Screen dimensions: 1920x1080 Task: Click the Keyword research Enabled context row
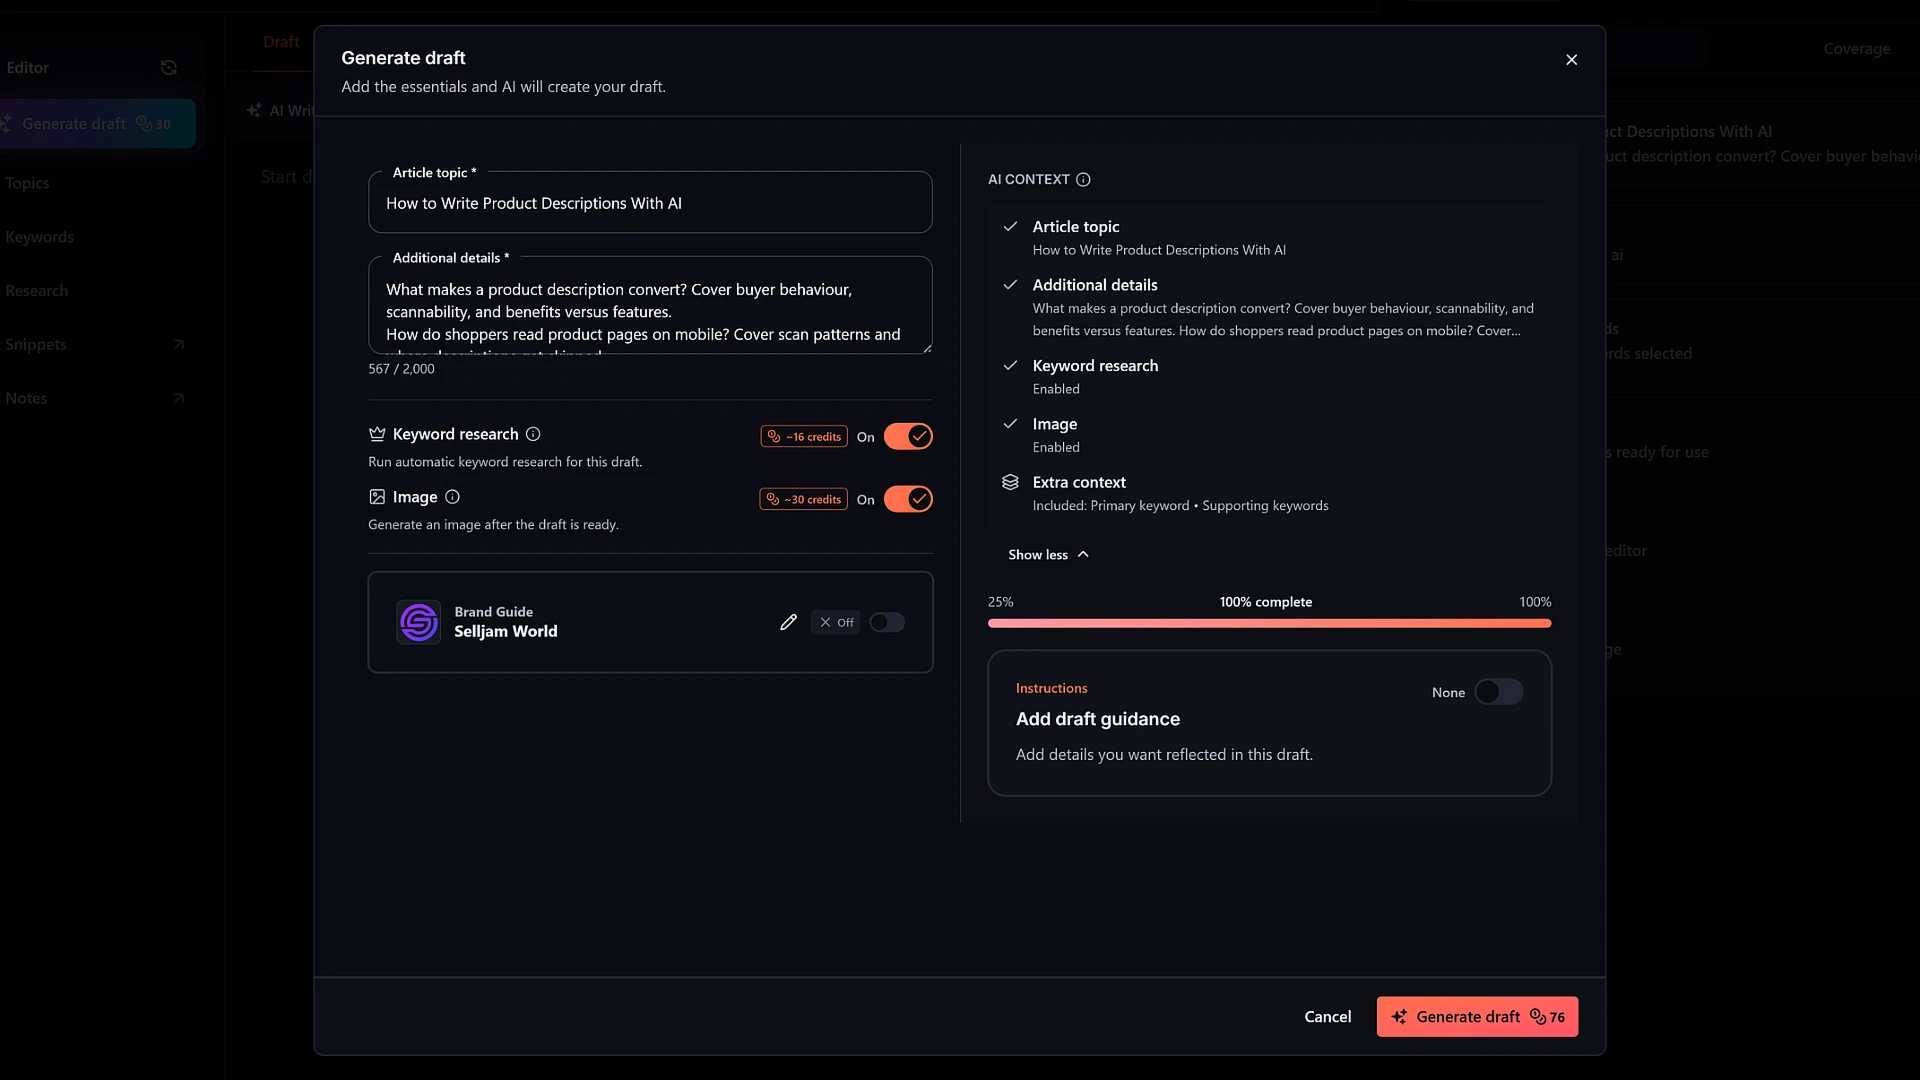(x=1269, y=377)
